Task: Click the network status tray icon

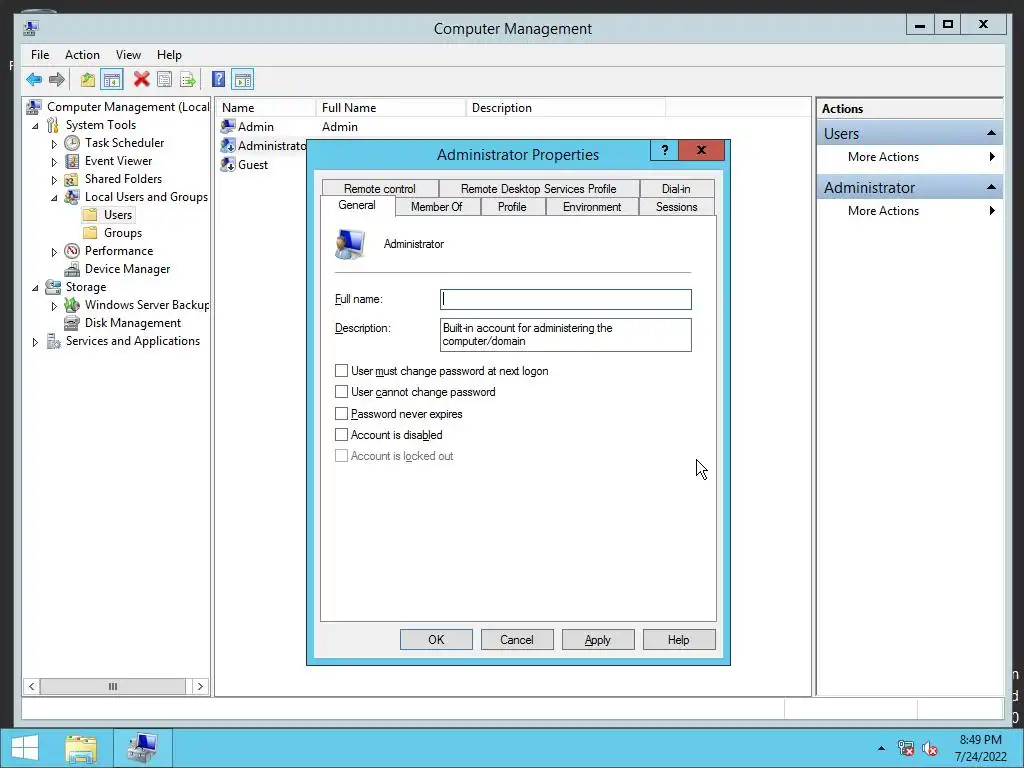Action: click(905, 748)
